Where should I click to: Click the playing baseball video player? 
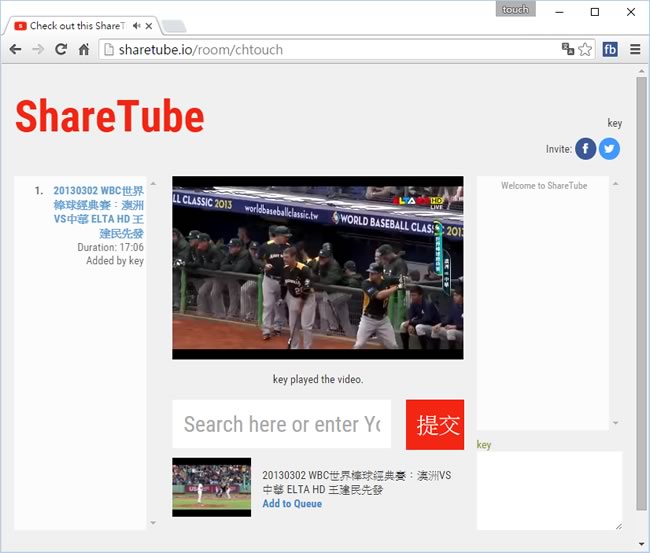click(318, 268)
